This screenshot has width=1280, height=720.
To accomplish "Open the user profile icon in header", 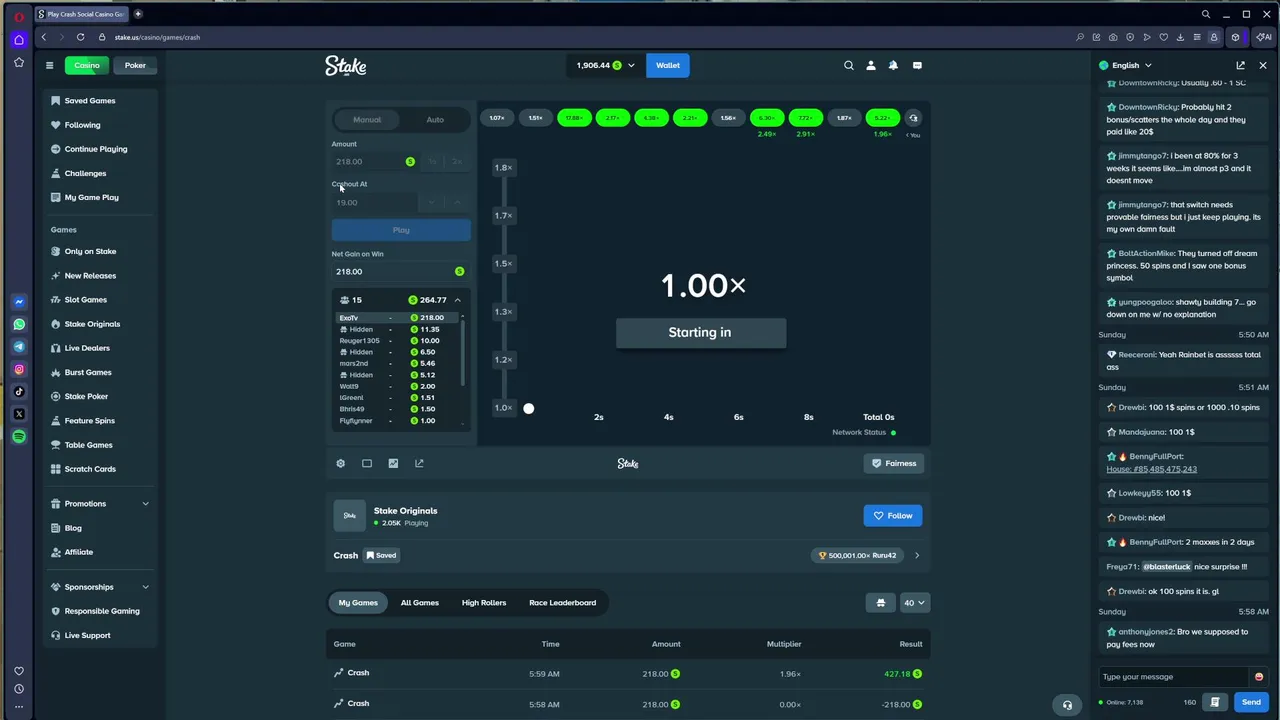I will pyautogui.click(x=871, y=65).
